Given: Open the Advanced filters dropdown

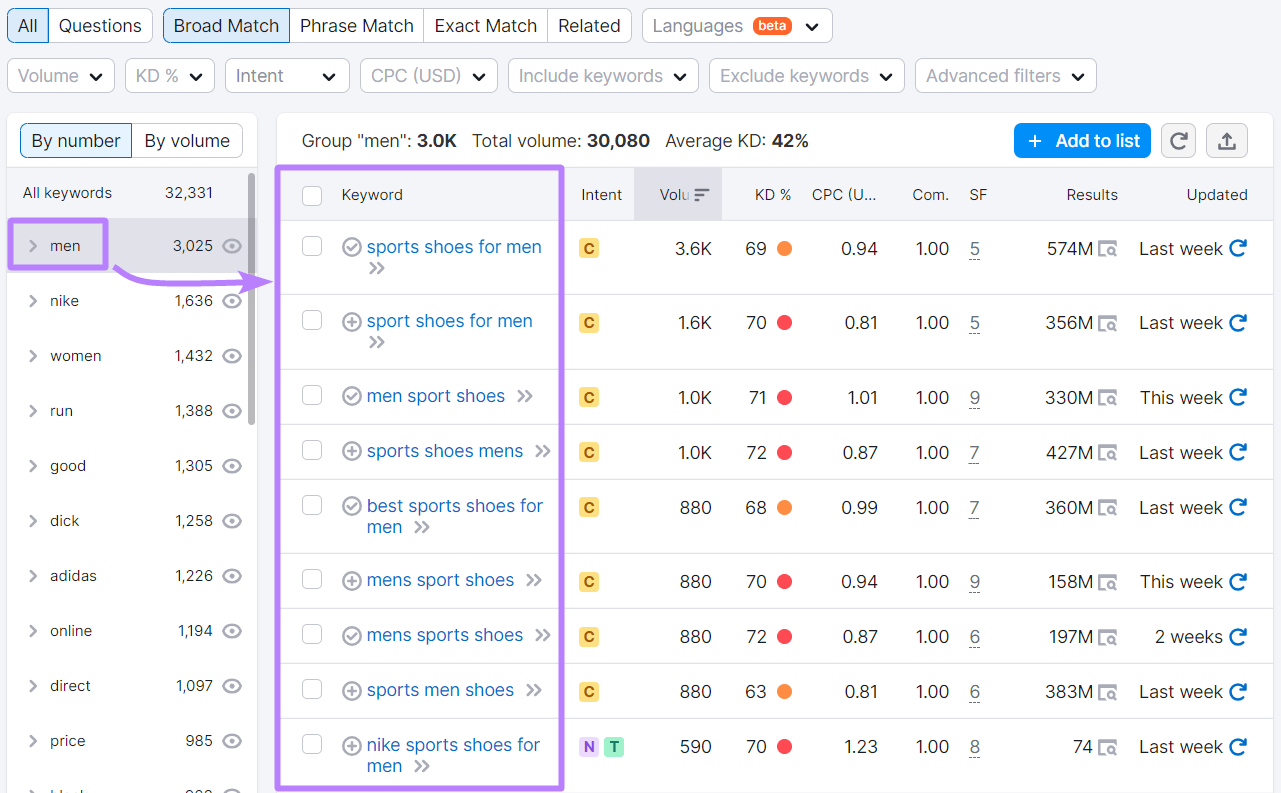Looking at the screenshot, I should pyautogui.click(x=1005, y=75).
